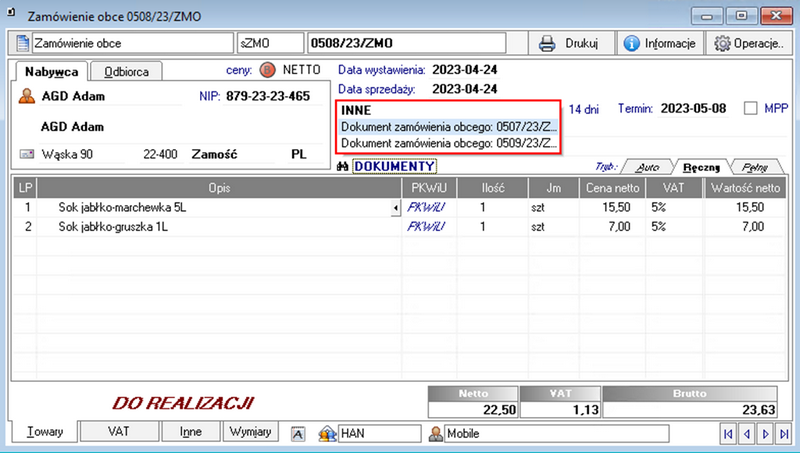Open the Informacje button
Image resolution: width=800 pixels, height=453 pixels.
pos(661,43)
